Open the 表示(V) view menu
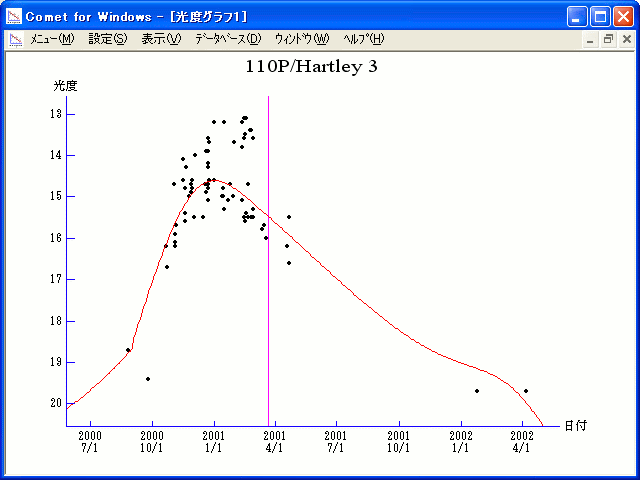 161,39
